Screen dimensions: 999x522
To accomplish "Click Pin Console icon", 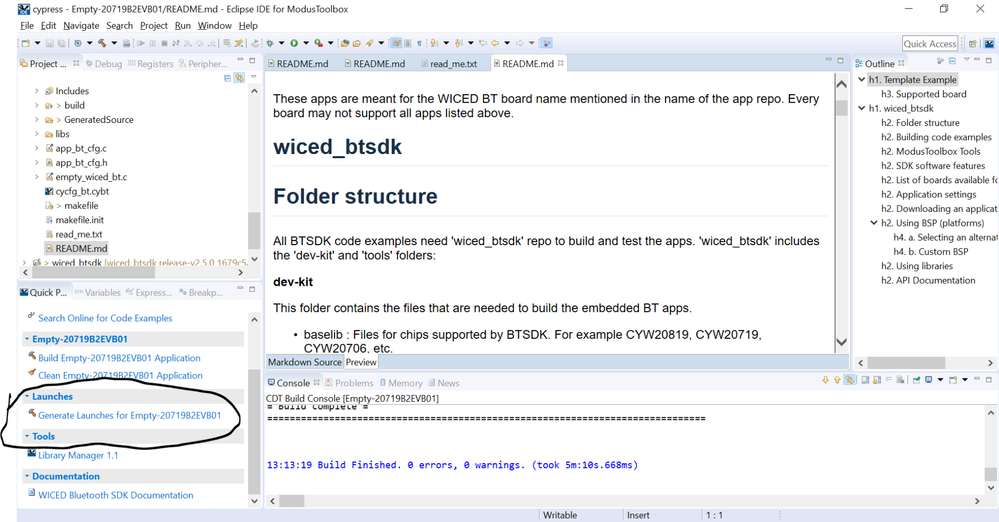I will pos(916,380).
